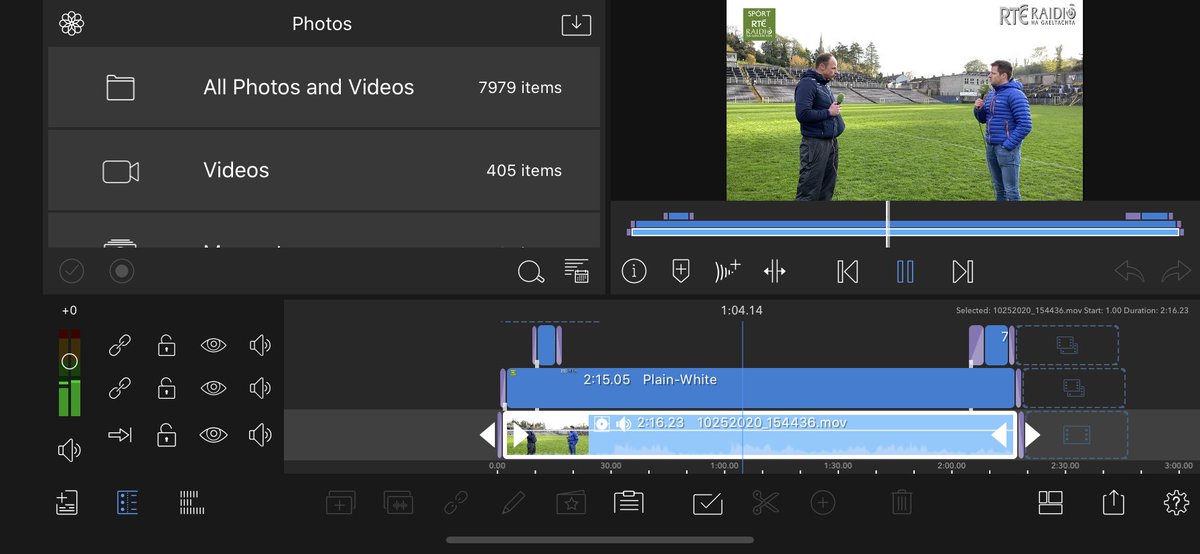1200x554 pixels.
Task: Mute the main video track
Action: point(260,435)
